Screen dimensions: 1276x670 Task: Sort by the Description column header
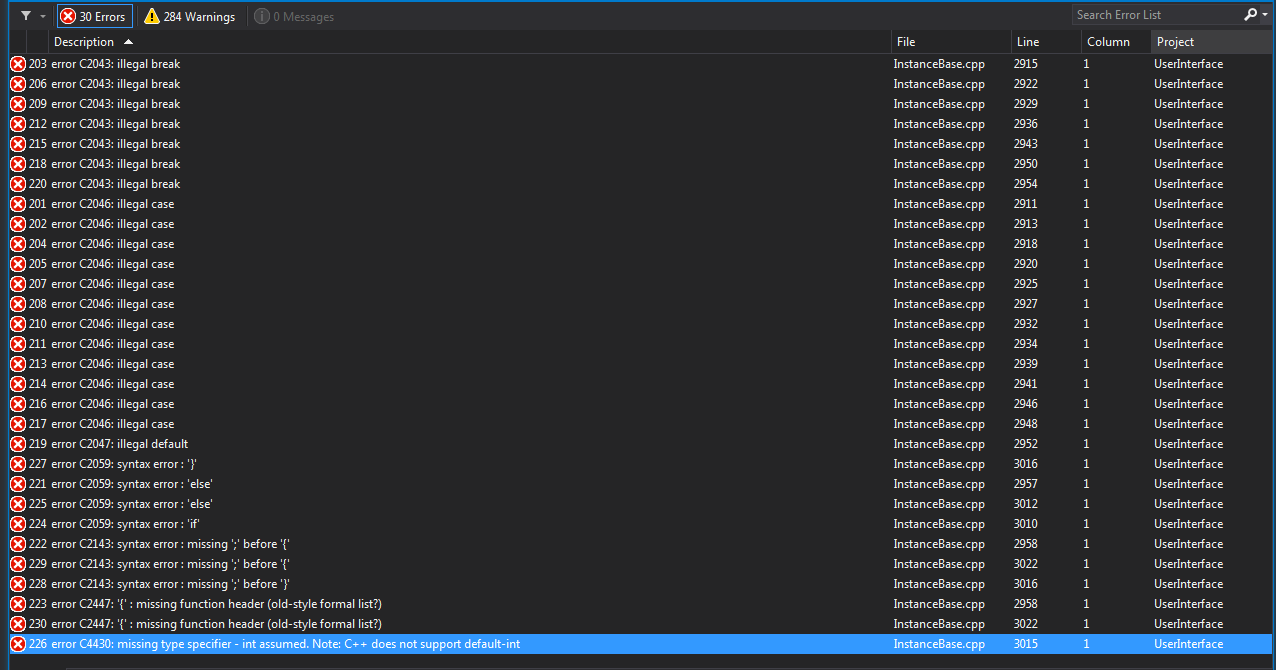pyautogui.click(x=470, y=42)
